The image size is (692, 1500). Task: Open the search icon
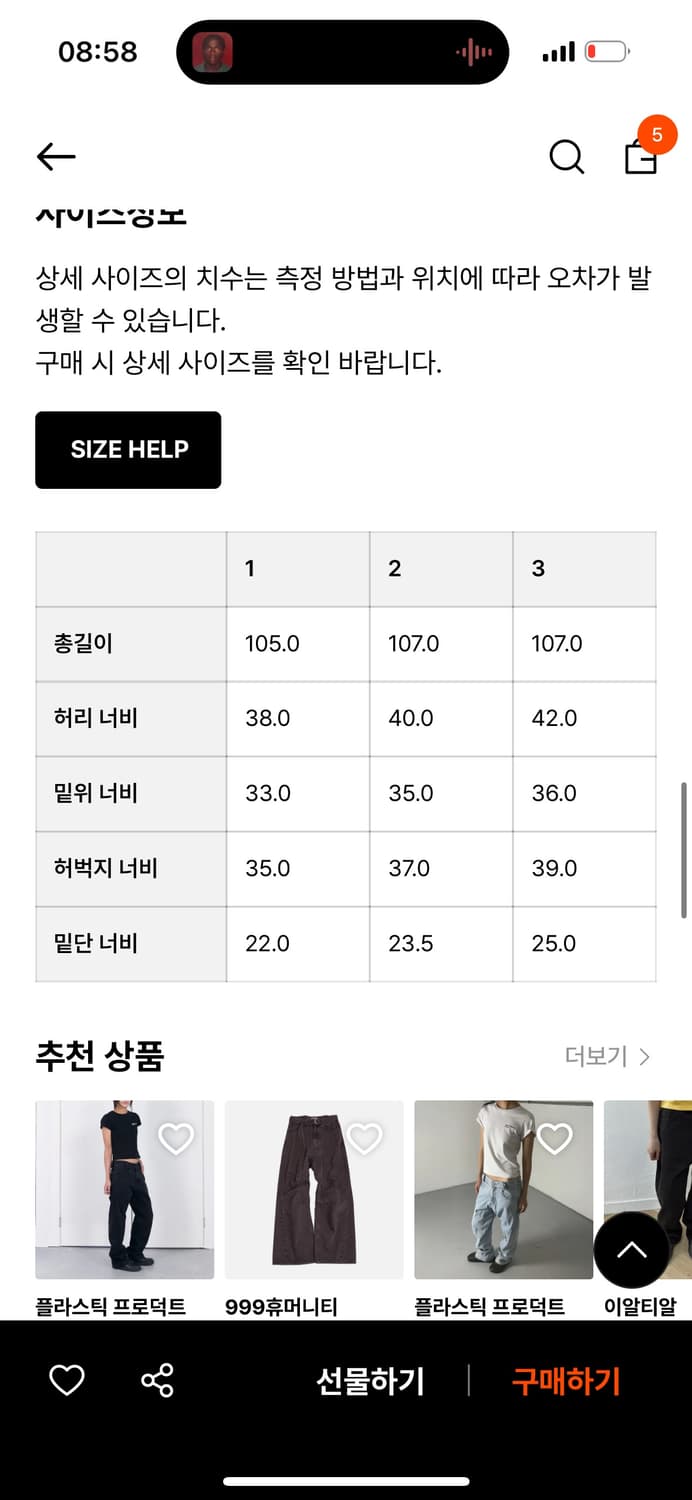(566, 157)
